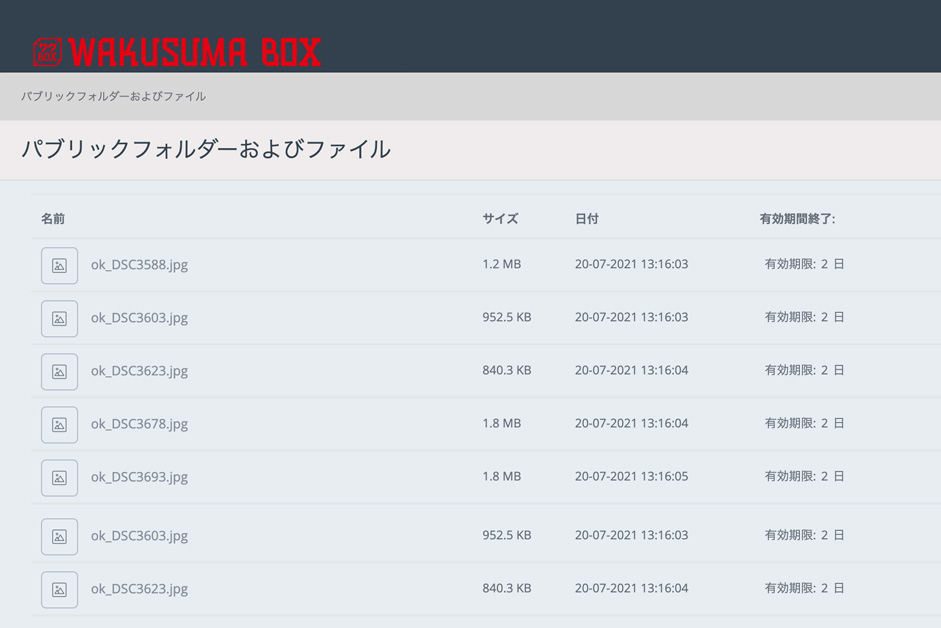Click image icon next to ok_DSC3693.jpg
The width and height of the screenshot is (941, 628).
click(x=59, y=478)
